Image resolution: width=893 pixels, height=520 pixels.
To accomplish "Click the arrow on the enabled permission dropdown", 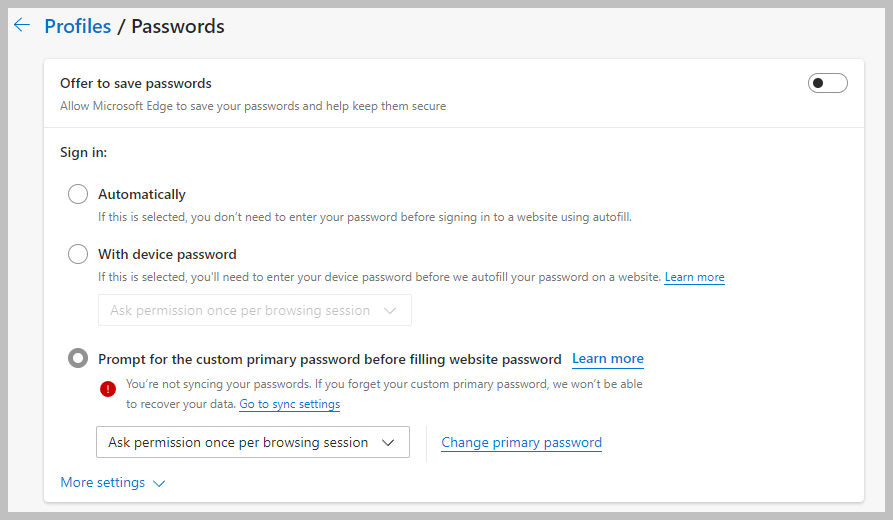I will (389, 443).
